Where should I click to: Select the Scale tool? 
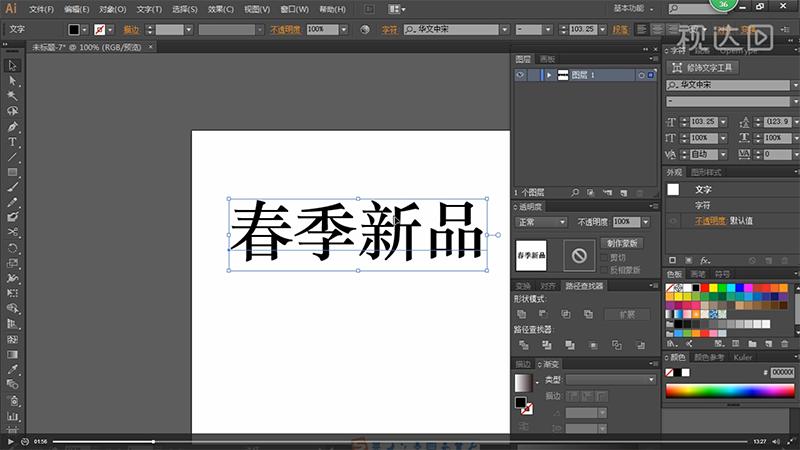click(x=12, y=263)
